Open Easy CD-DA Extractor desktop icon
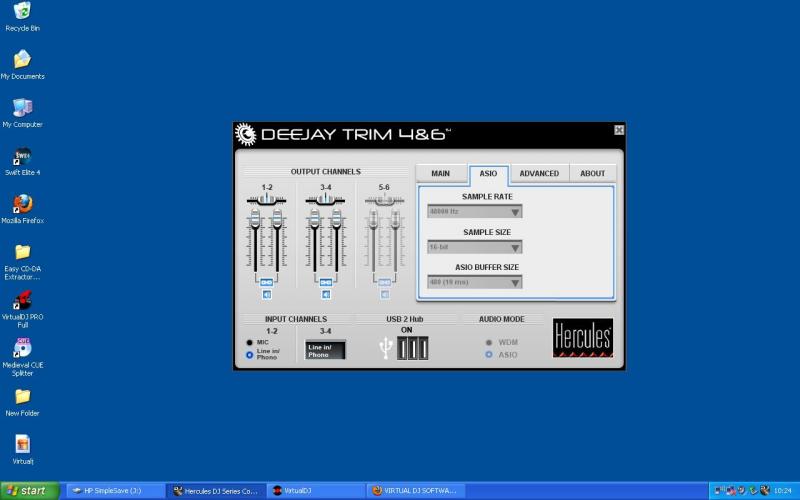Image resolution: width=800 pixels, height=500 pixels. [22, 253]
